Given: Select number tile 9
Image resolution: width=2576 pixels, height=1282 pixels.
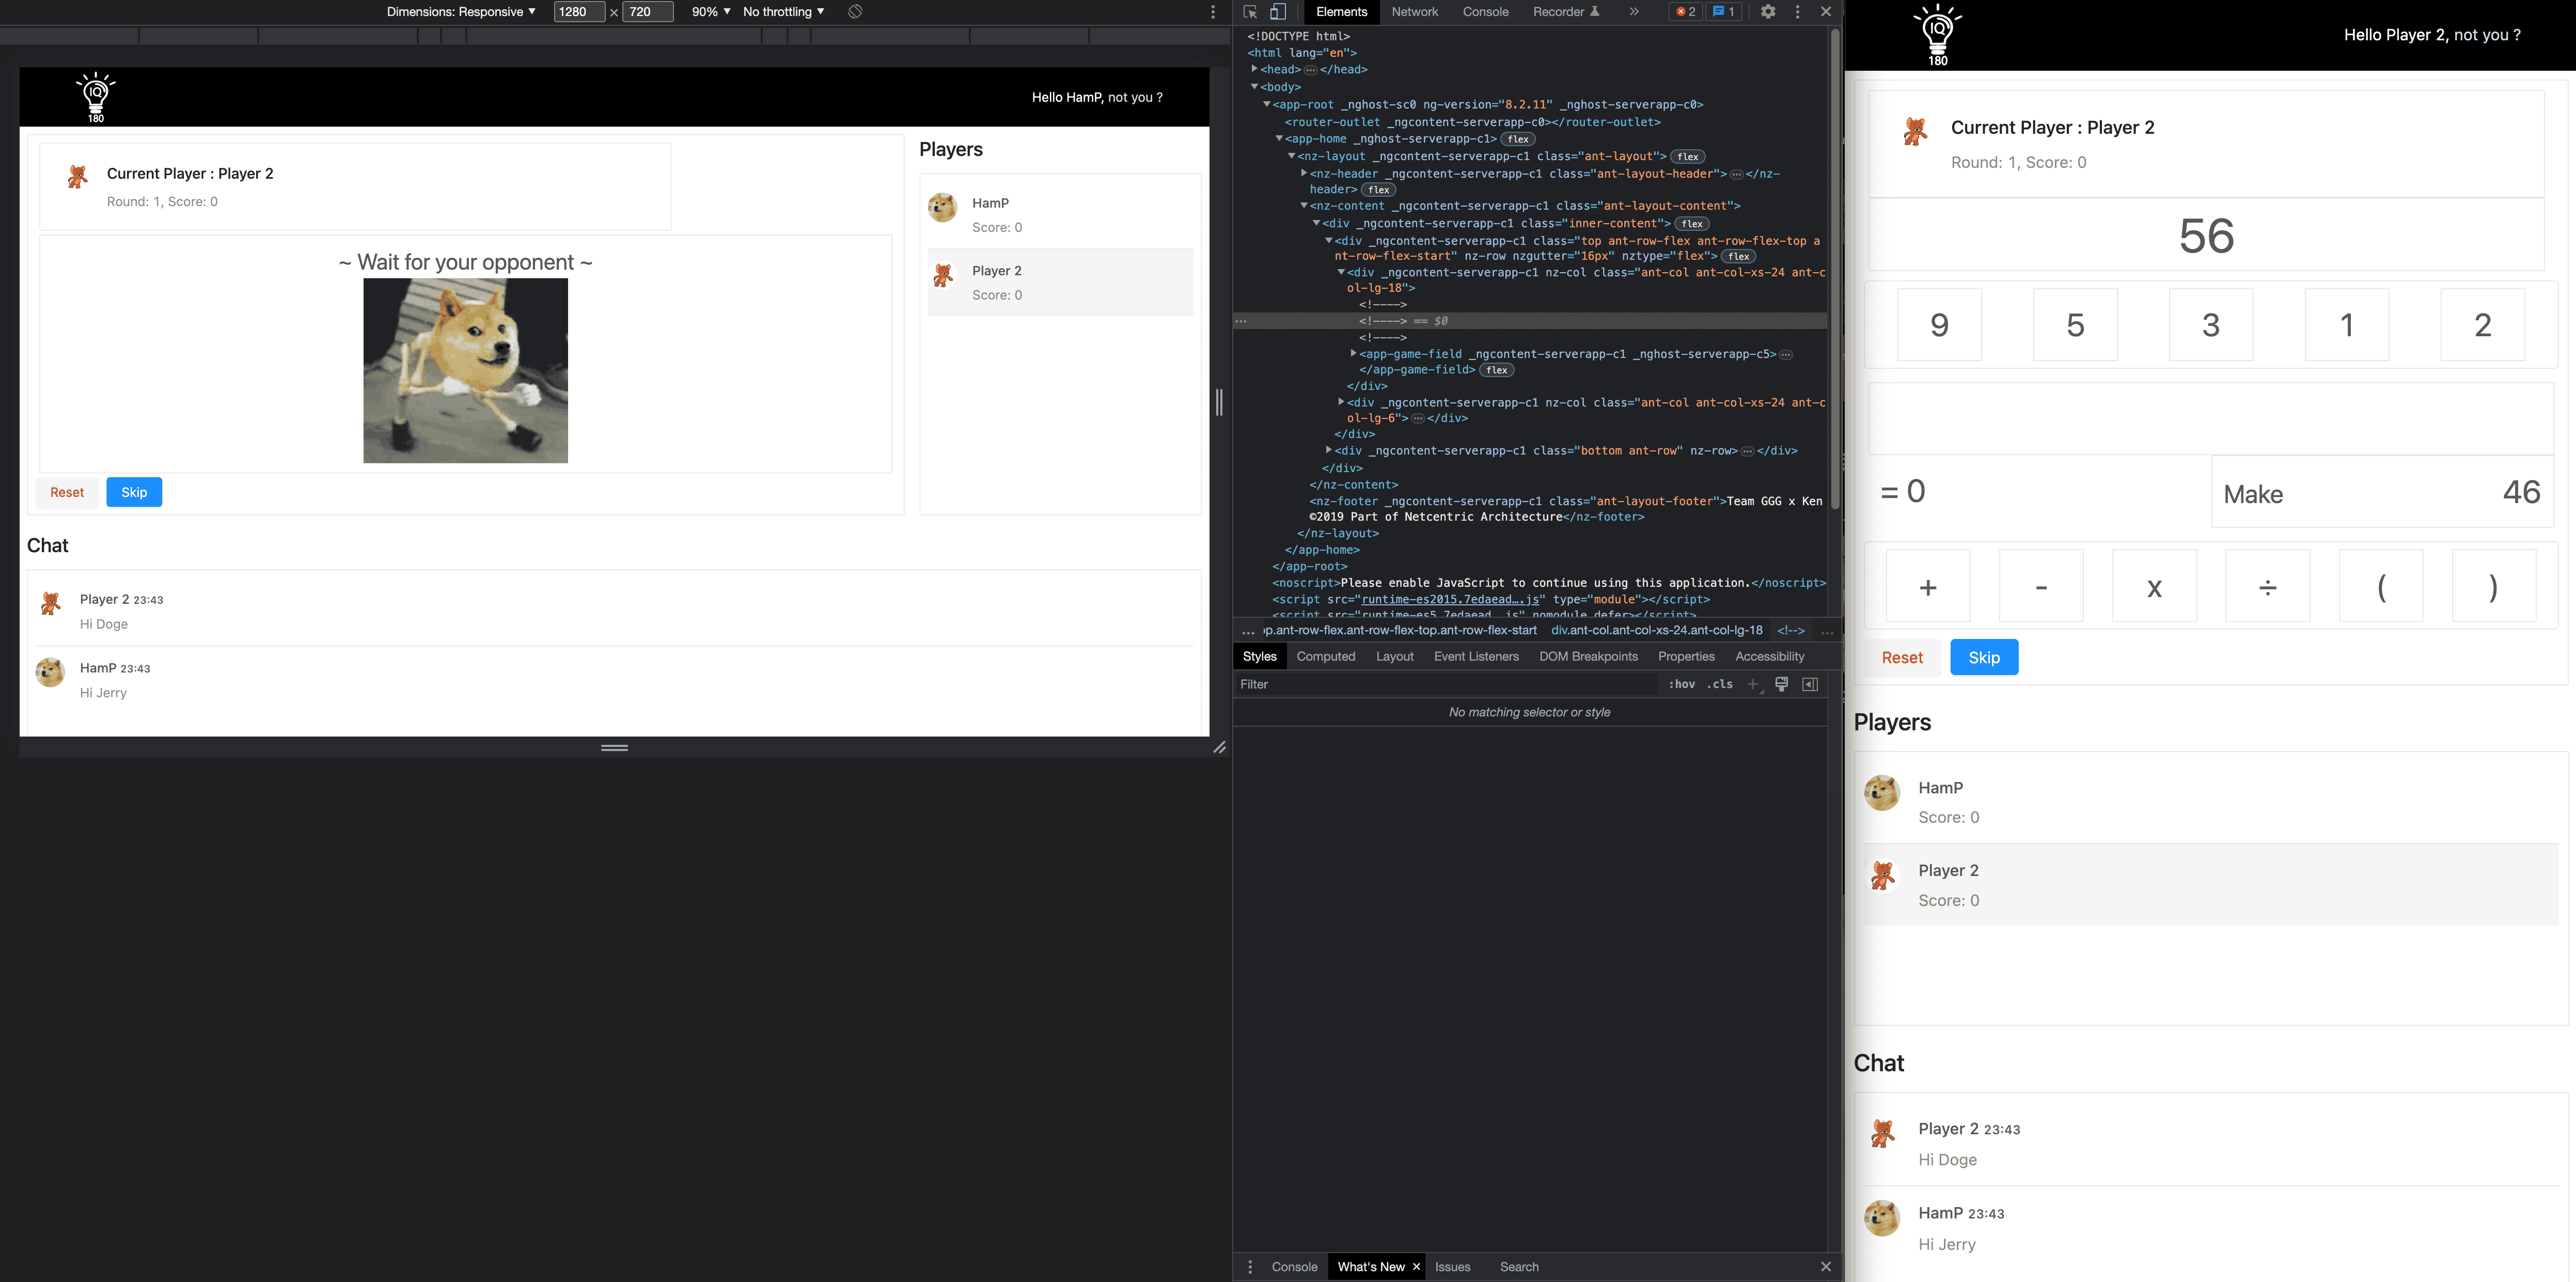Looking at the screenshot, I should [1938, 325].
